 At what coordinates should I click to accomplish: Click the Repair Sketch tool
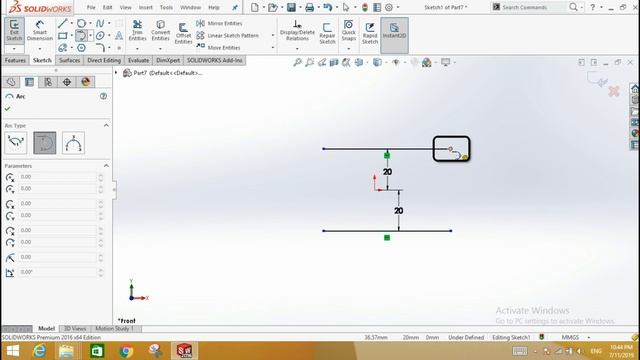click(x=327, y=33)
